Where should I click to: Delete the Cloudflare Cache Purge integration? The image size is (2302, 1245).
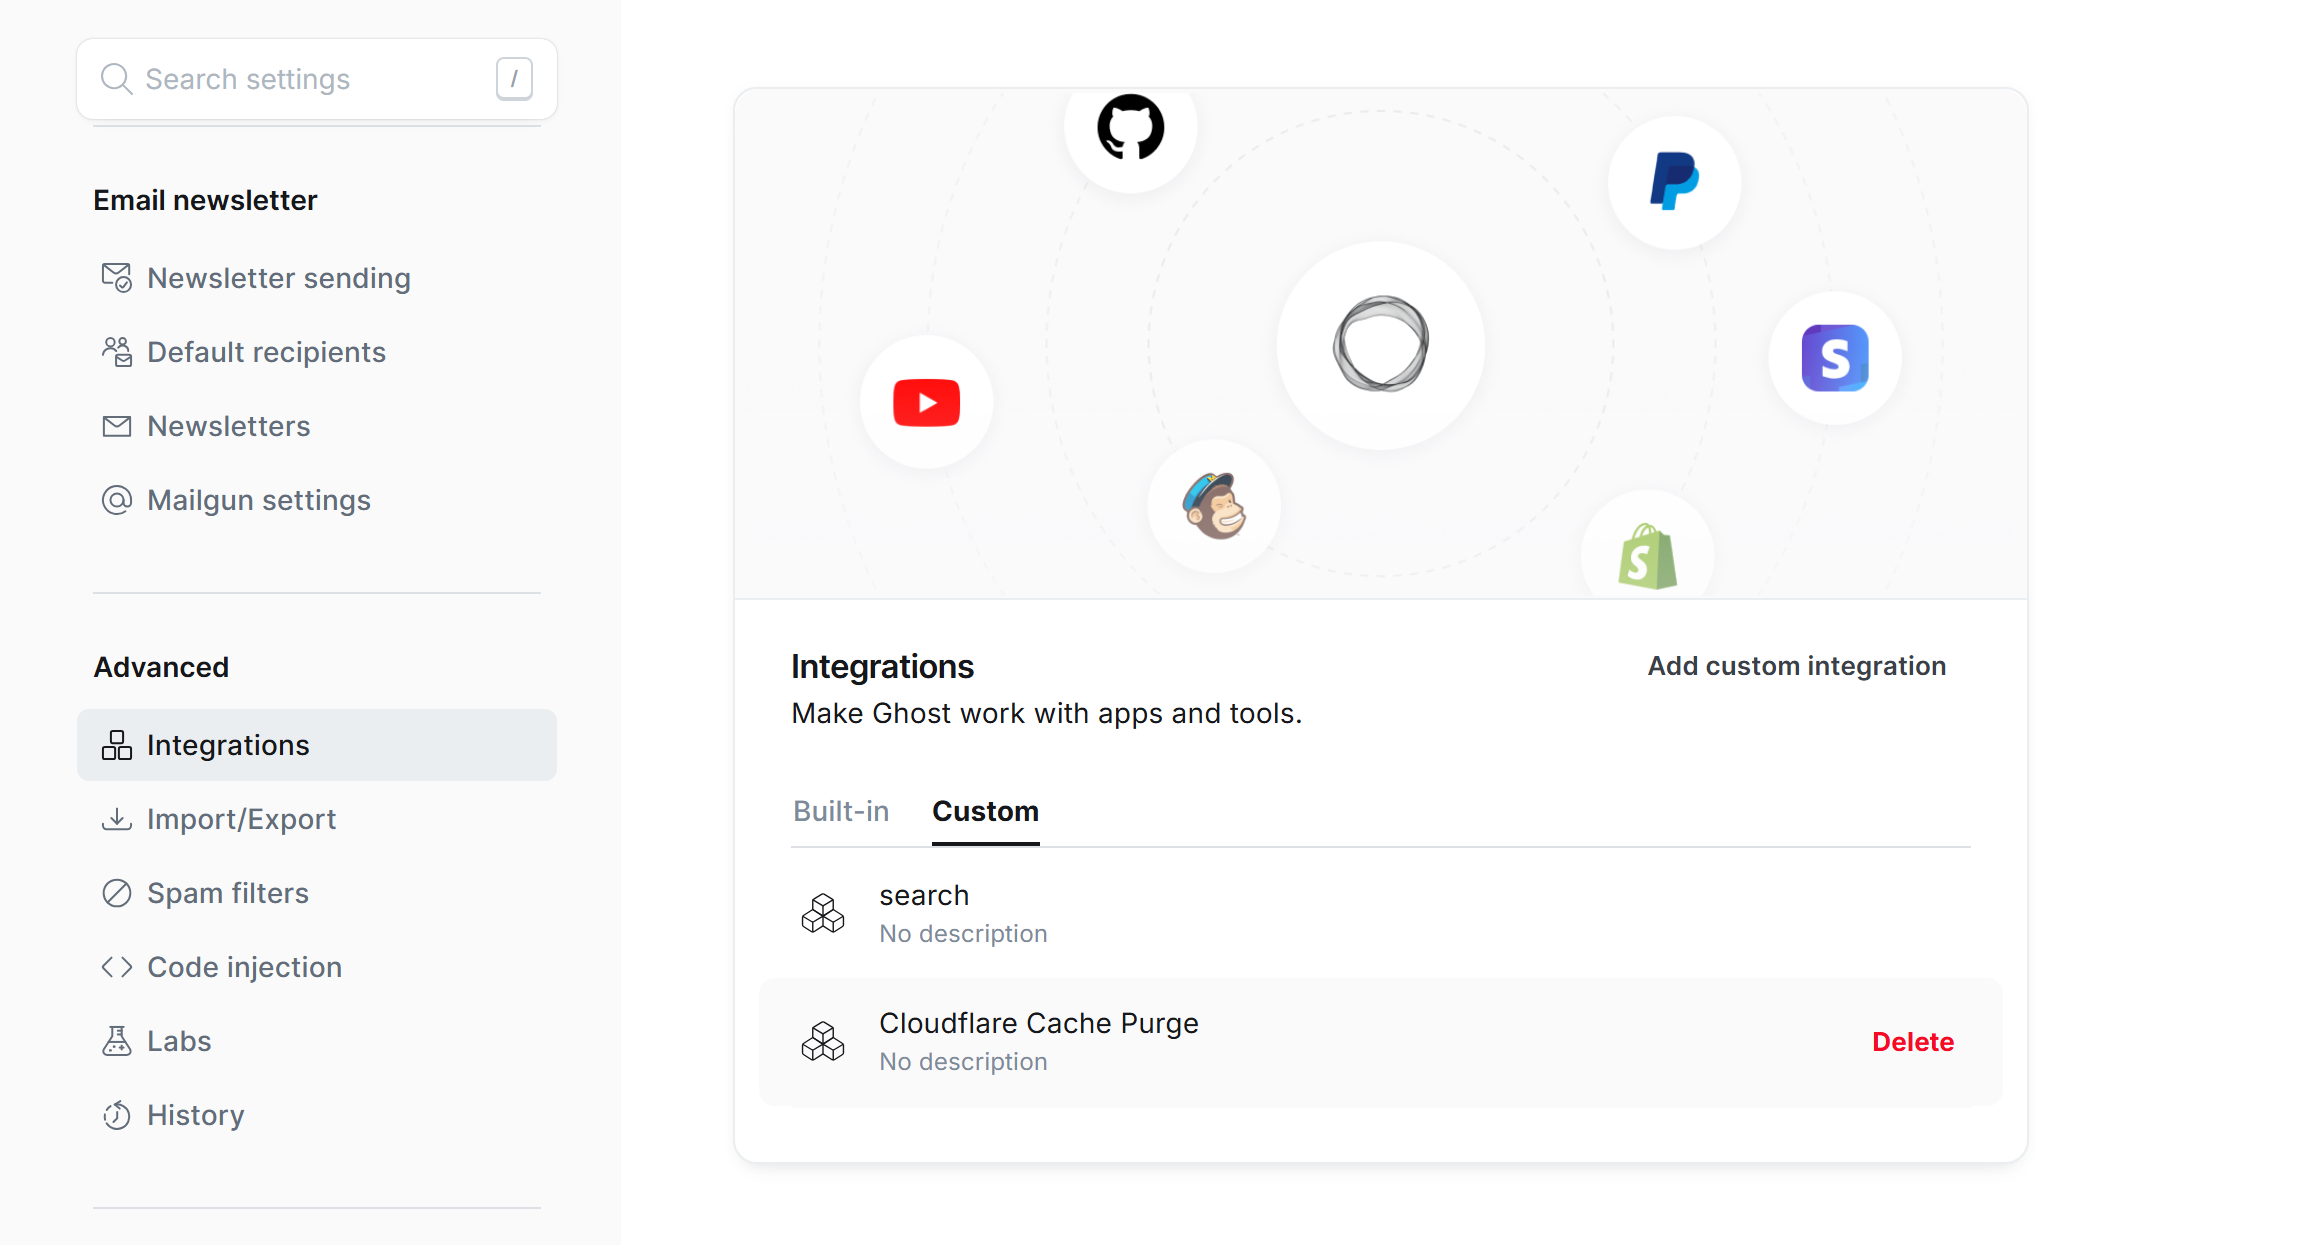1913,1041
